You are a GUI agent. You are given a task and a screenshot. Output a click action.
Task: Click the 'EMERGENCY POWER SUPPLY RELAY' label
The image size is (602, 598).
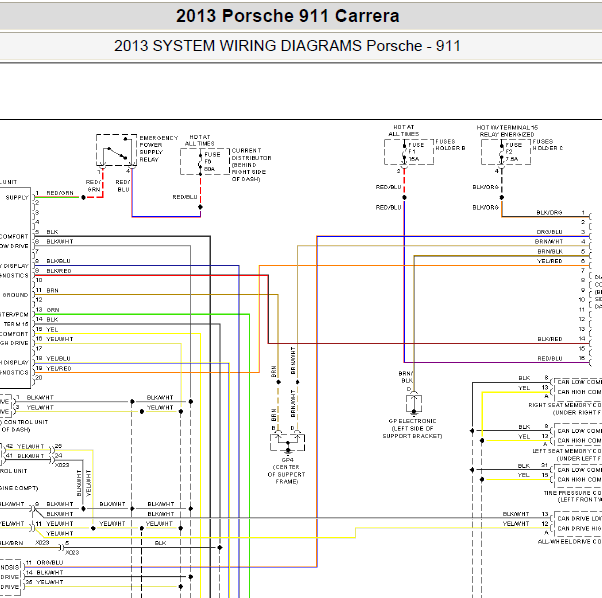tap(159, 149)
